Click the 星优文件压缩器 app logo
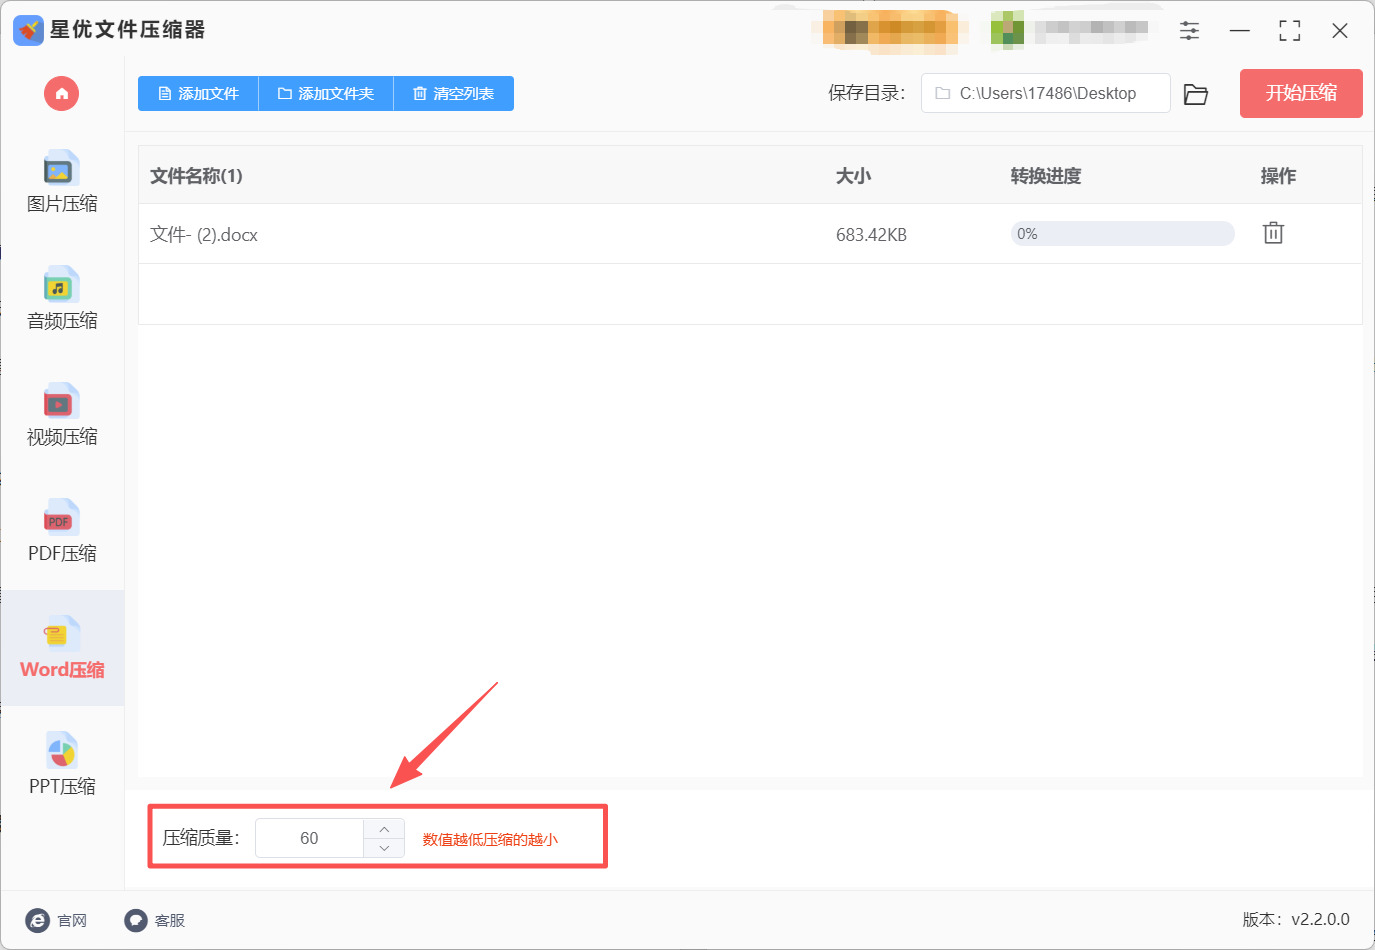Image resolution: width=1375 pixels, height=950 pixels. pos(28,30)
